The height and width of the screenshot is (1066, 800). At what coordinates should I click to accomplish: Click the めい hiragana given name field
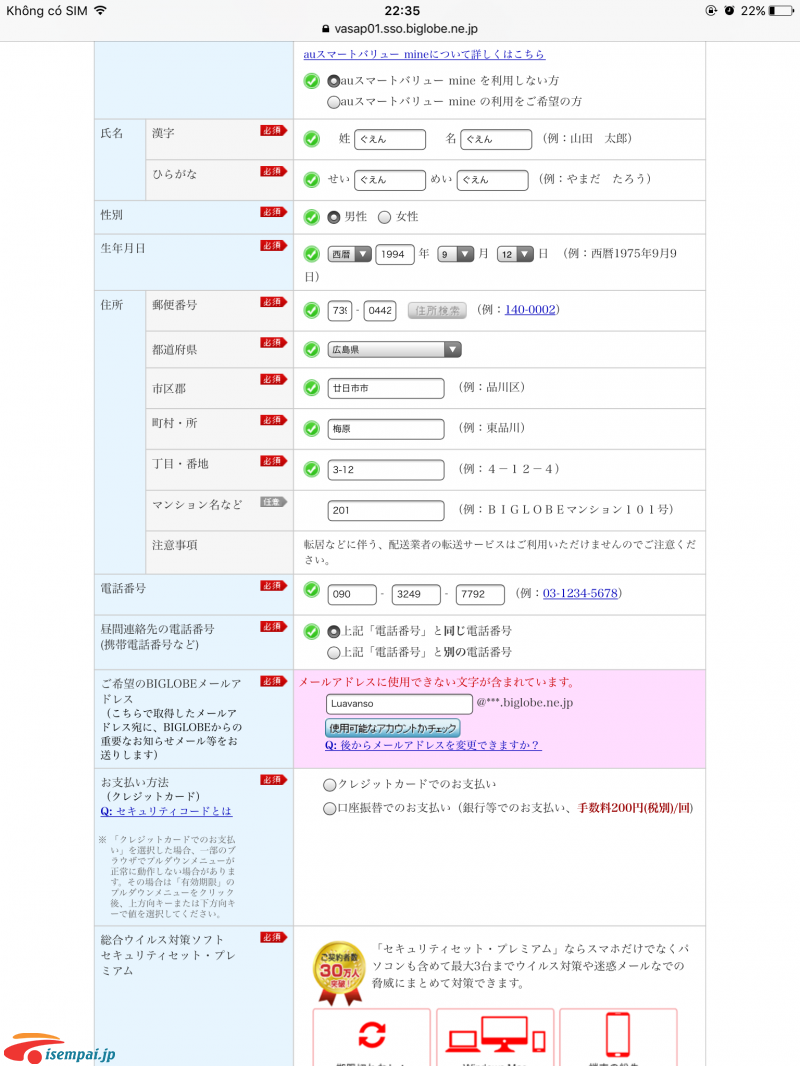pyautogui.click(x=493, y=179)
